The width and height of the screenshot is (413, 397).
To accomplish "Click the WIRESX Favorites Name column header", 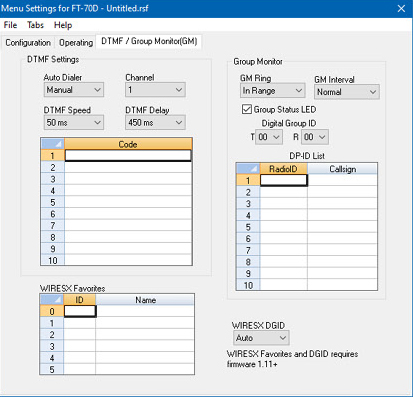I will (145, 300).
